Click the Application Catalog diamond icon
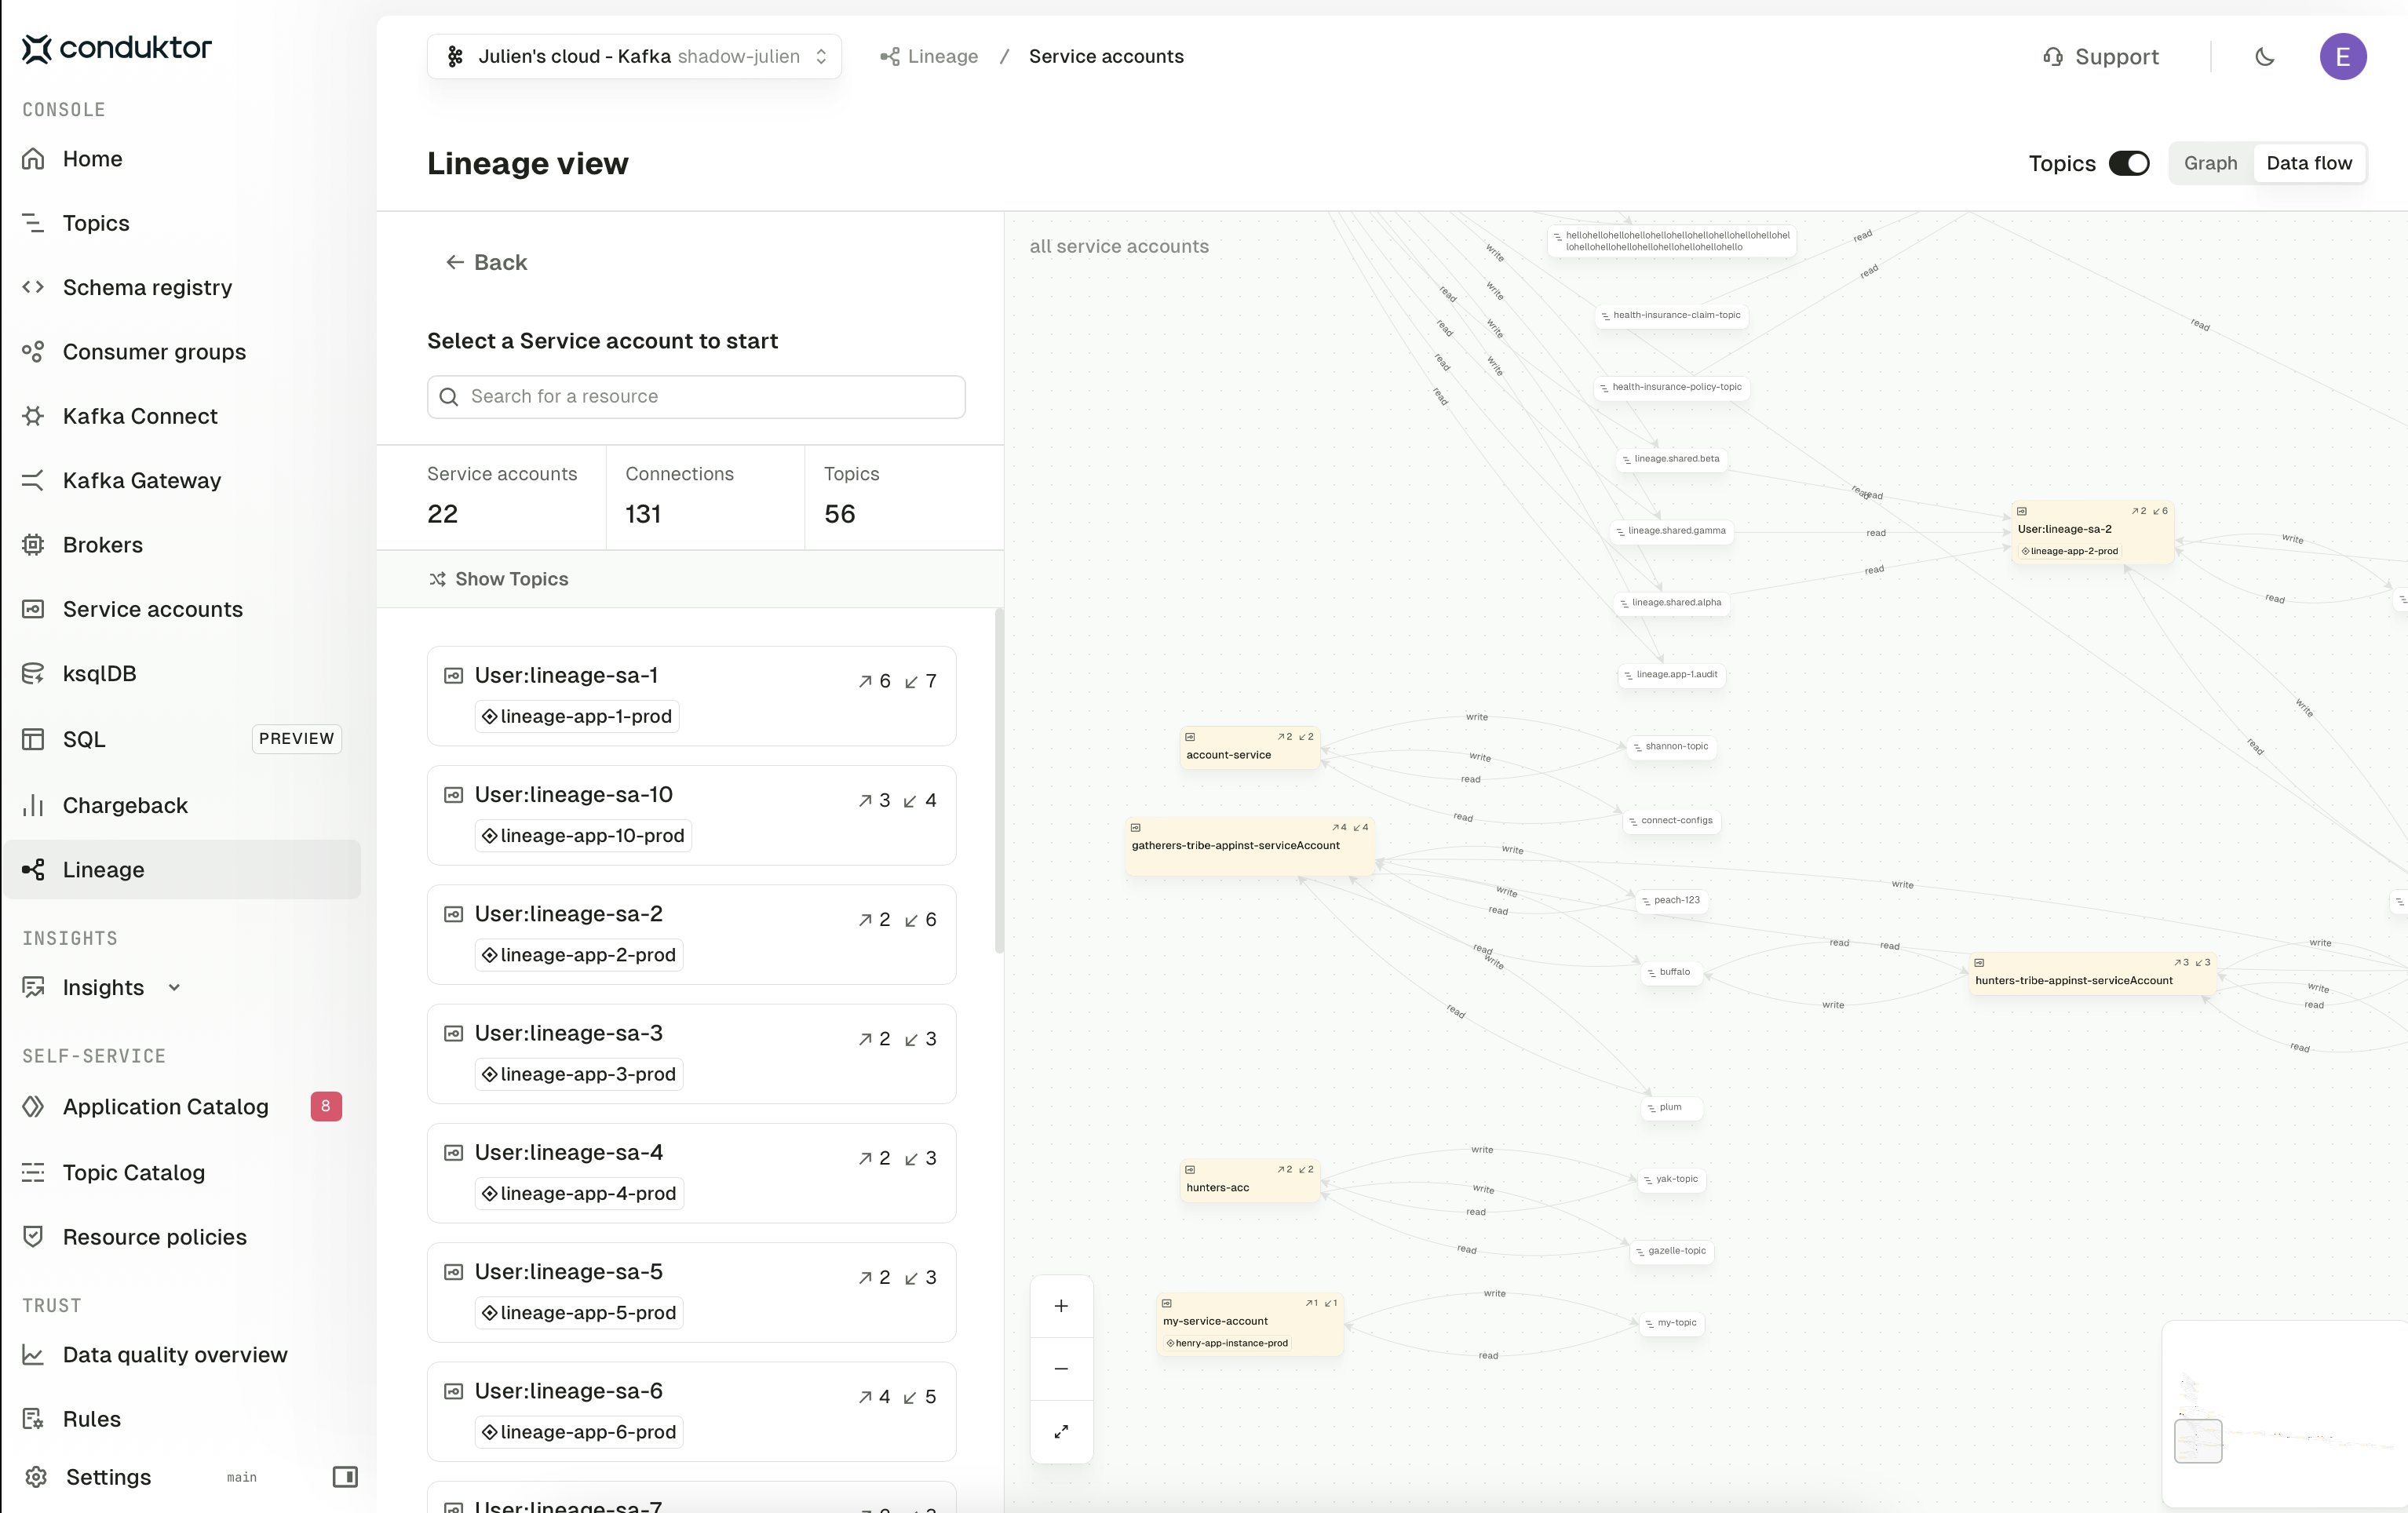The width and height of the screenshot is (2408, 1513). point(33,1106)
